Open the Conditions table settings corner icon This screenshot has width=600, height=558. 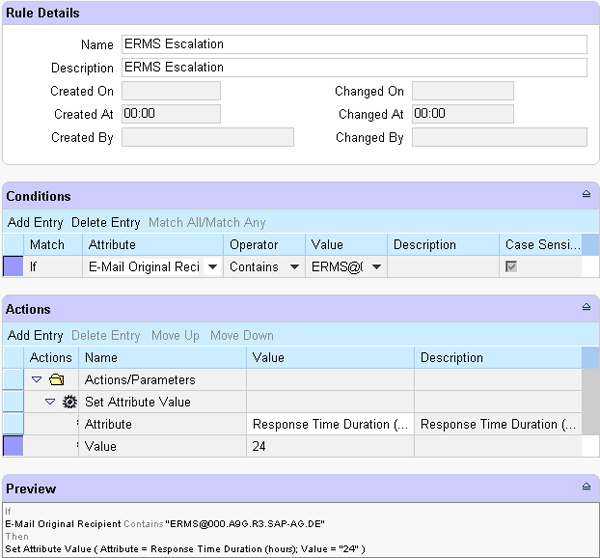point(590,245)
